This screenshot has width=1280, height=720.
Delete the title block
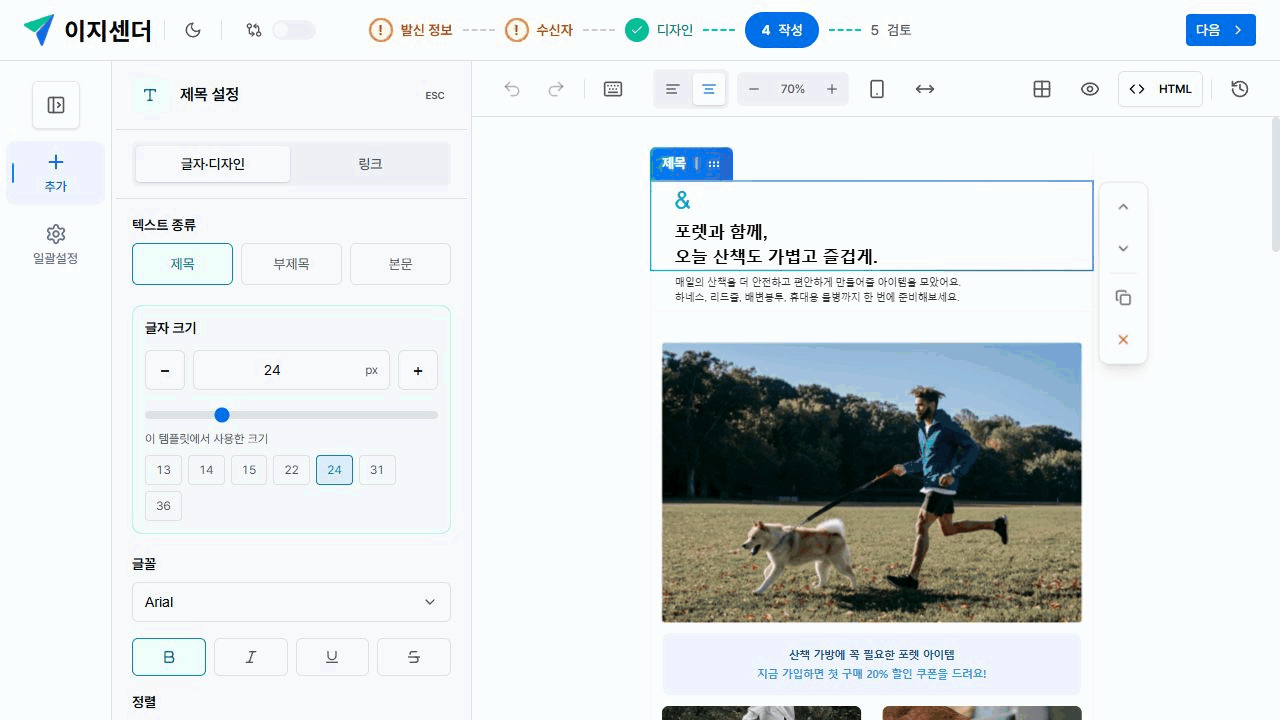pos(1123,340)
